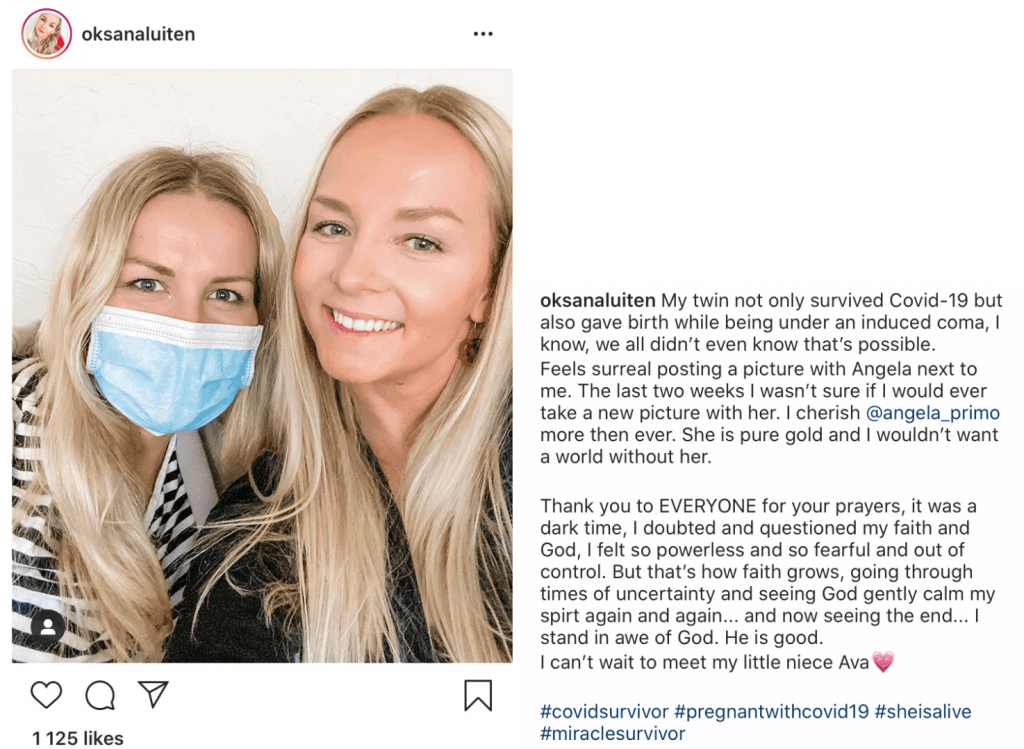
Task: Share post with paper plane icon
Action: coord(153,694)
